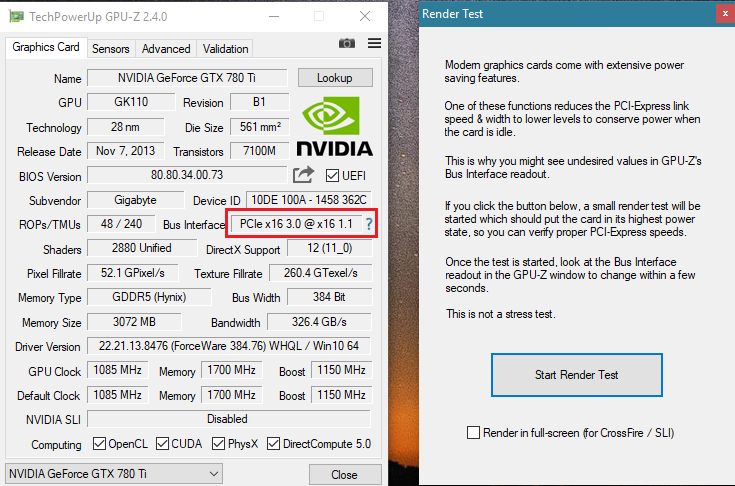
Task: Click the Name field NVIDIA GeForce GTX 780 Ti
Action: 187,78
